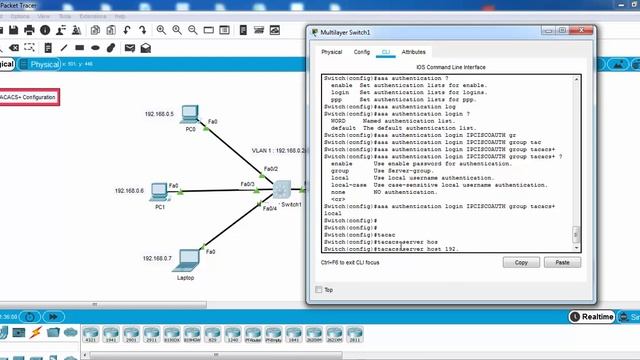This screenshot has width=640, height=360.
Task: Click the TACACS+ Configuration note
Action: (x=29, y=97)
